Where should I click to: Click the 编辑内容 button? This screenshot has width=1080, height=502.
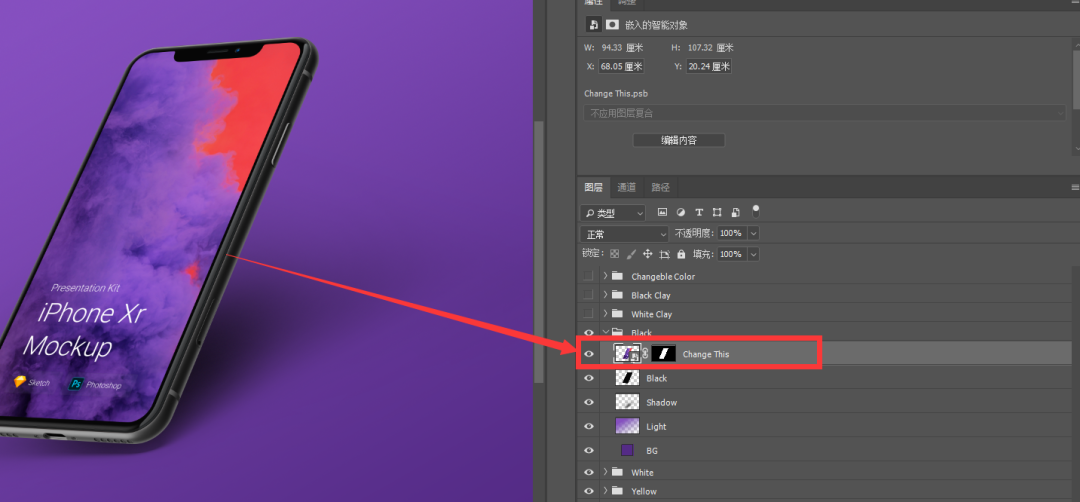[678, 140]
